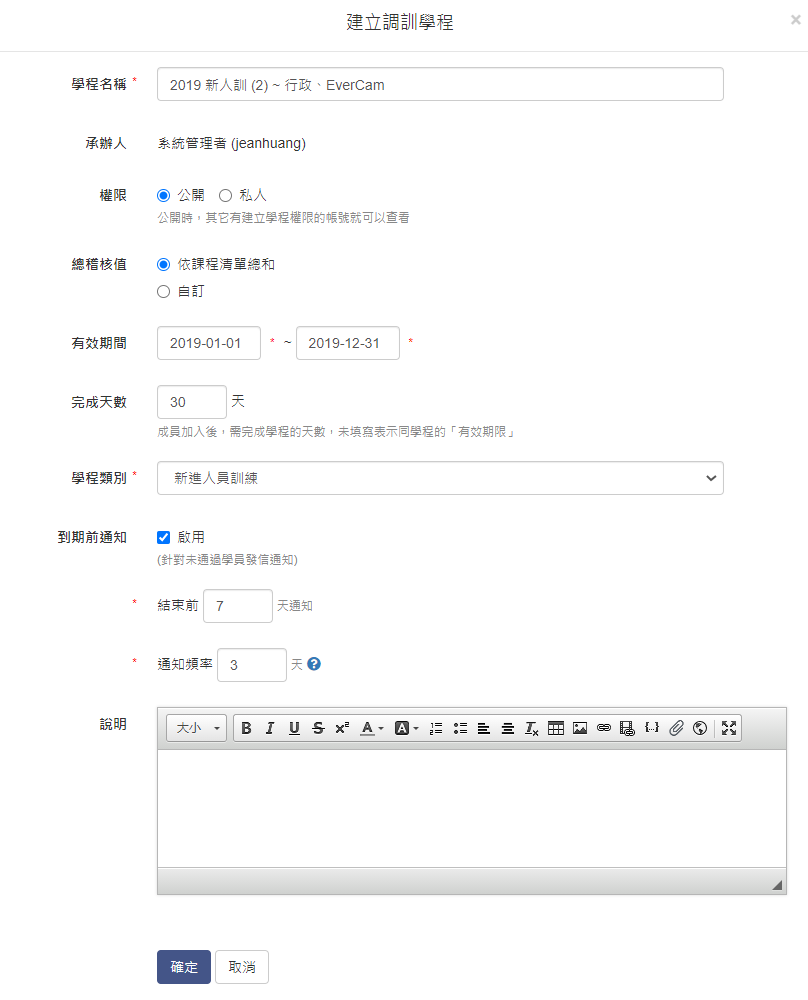This screenshot has width=808, height=1000.
Task: Open the notification frequency help icon
Action: [314, 664]
